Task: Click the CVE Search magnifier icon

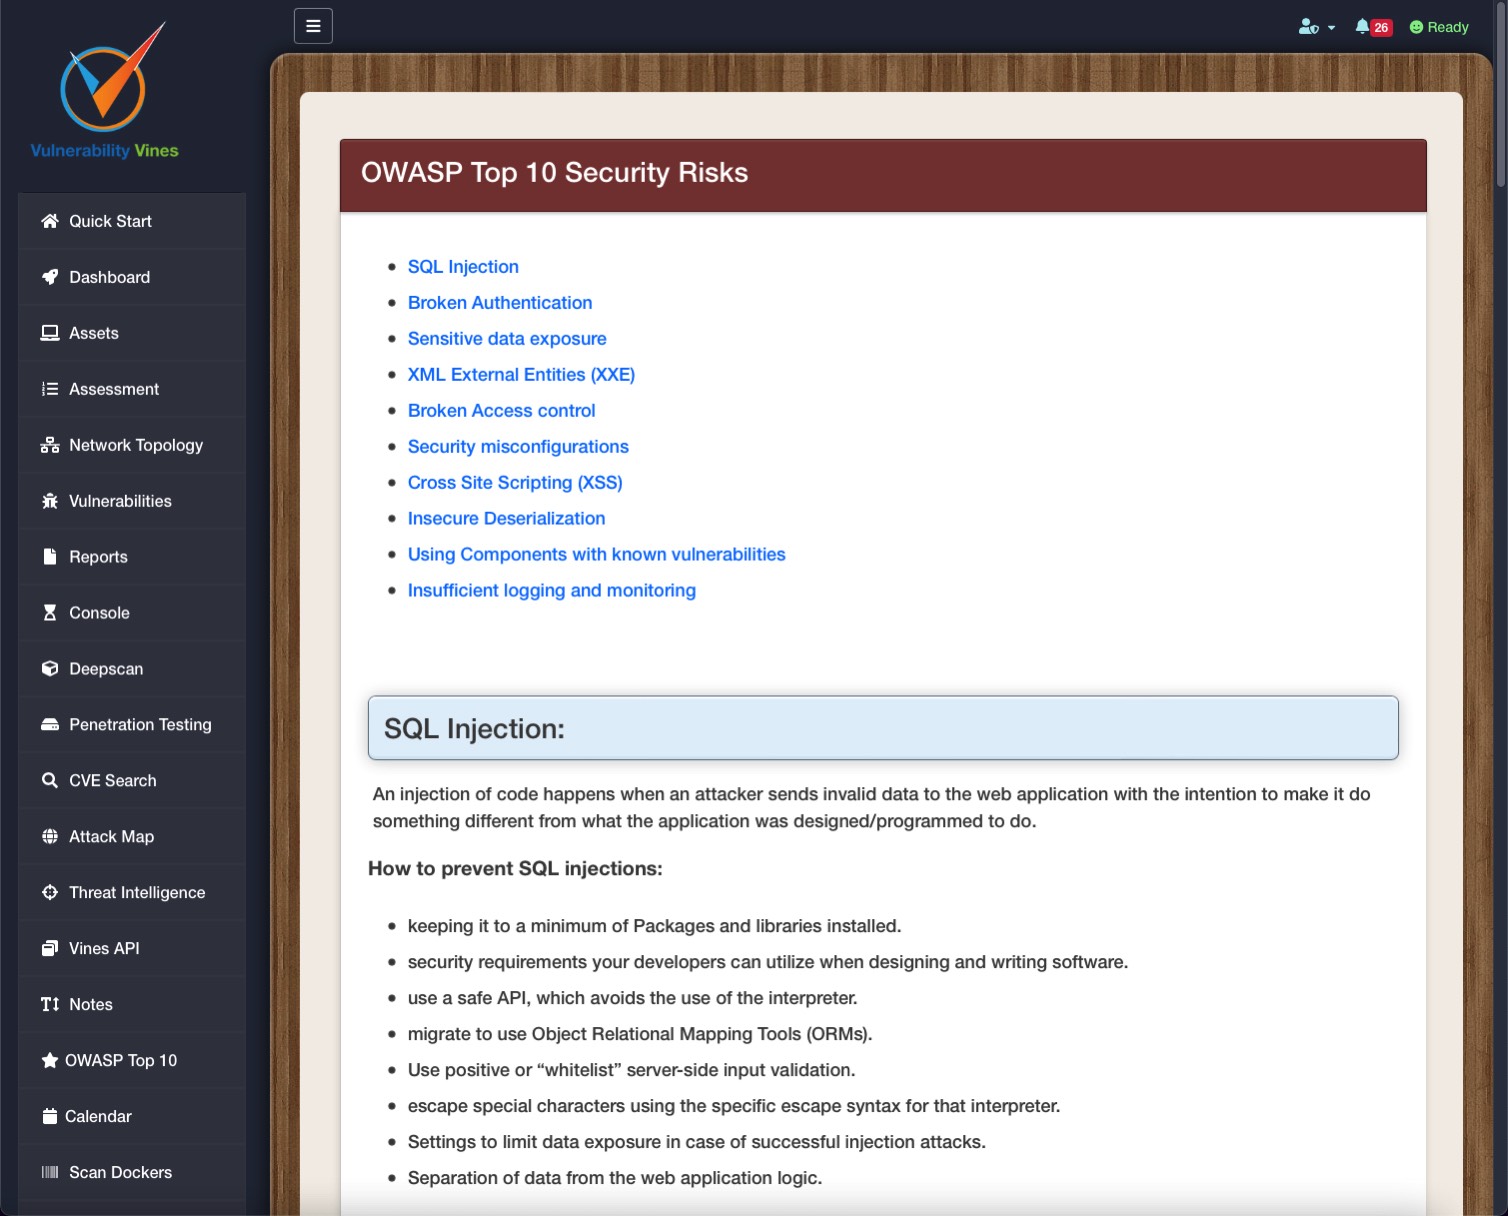Action: 50,781
